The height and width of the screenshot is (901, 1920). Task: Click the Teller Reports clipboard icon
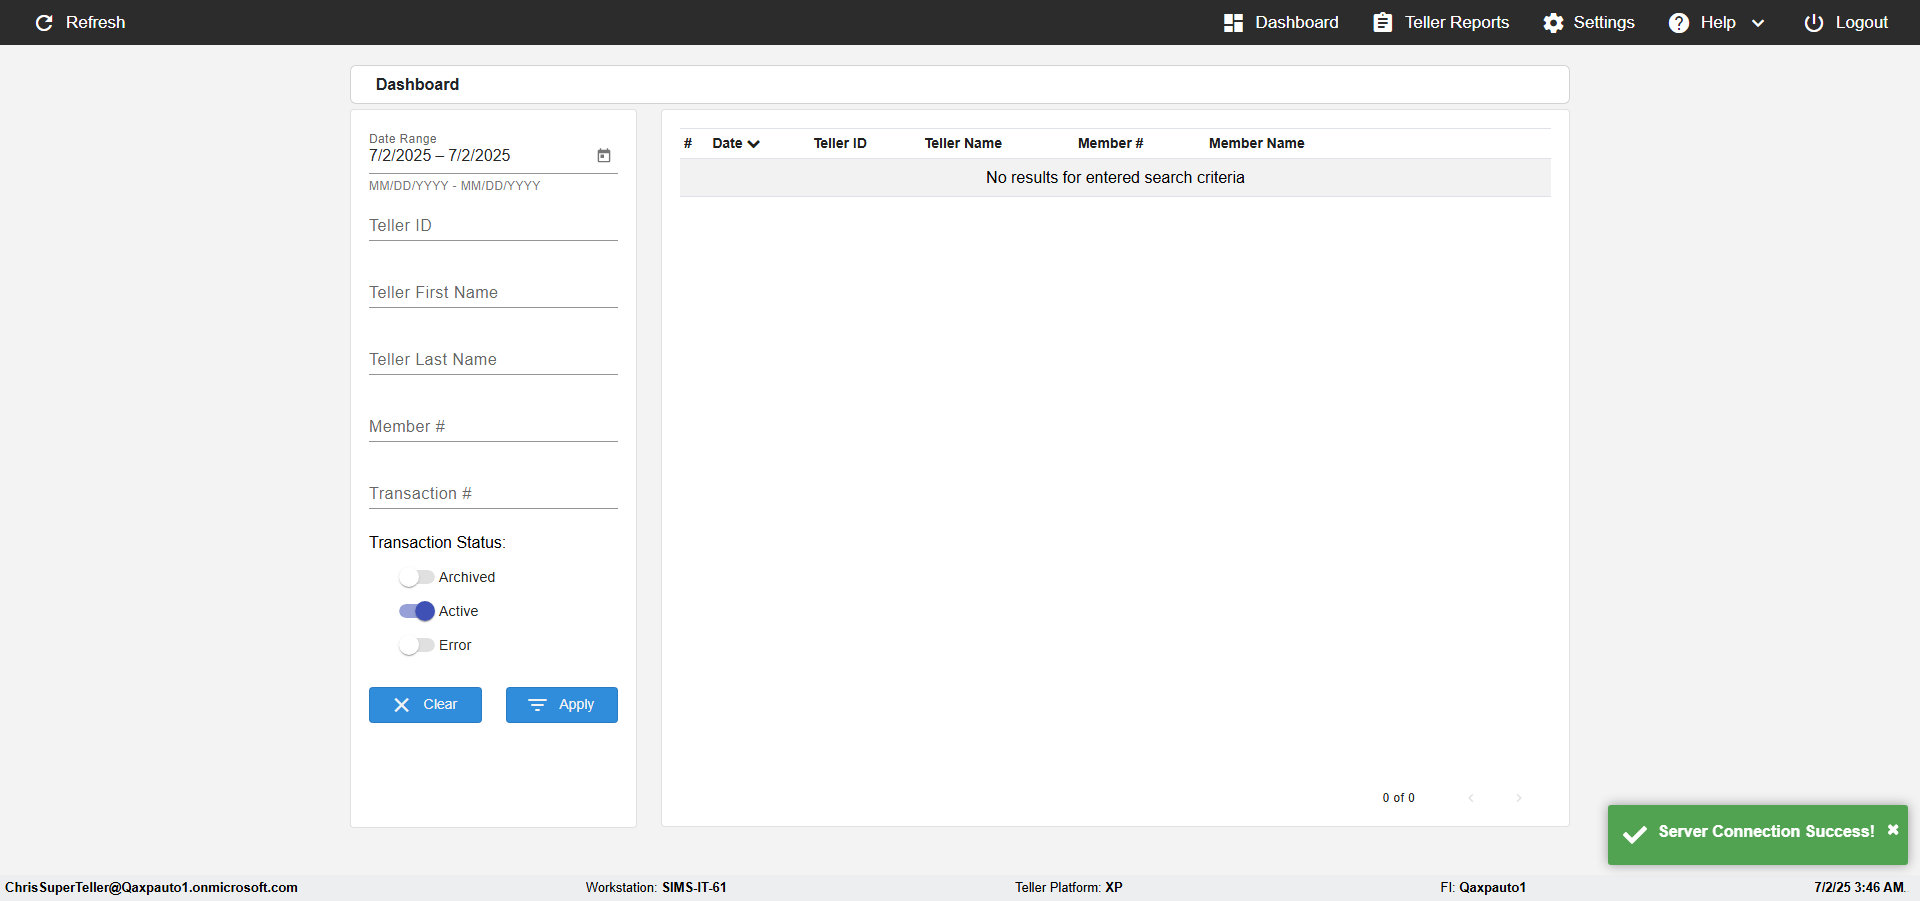click(1382, 22)
